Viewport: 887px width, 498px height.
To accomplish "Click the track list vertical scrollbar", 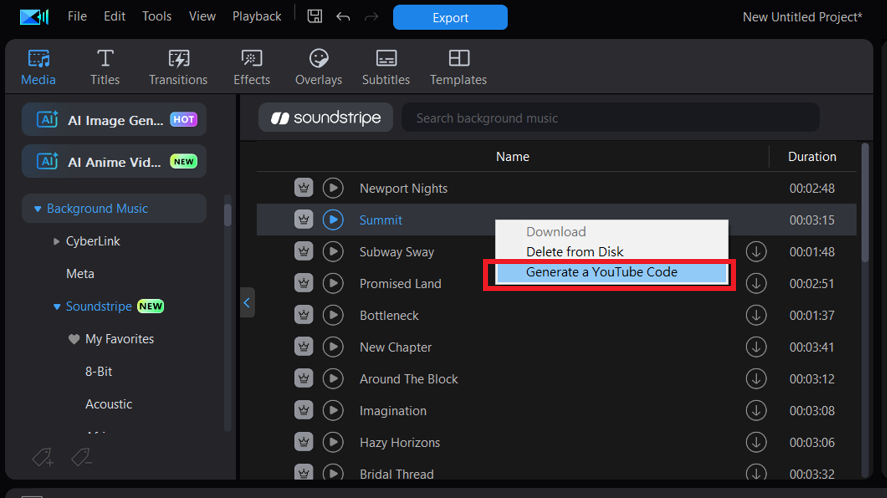I will click(864, 203).
